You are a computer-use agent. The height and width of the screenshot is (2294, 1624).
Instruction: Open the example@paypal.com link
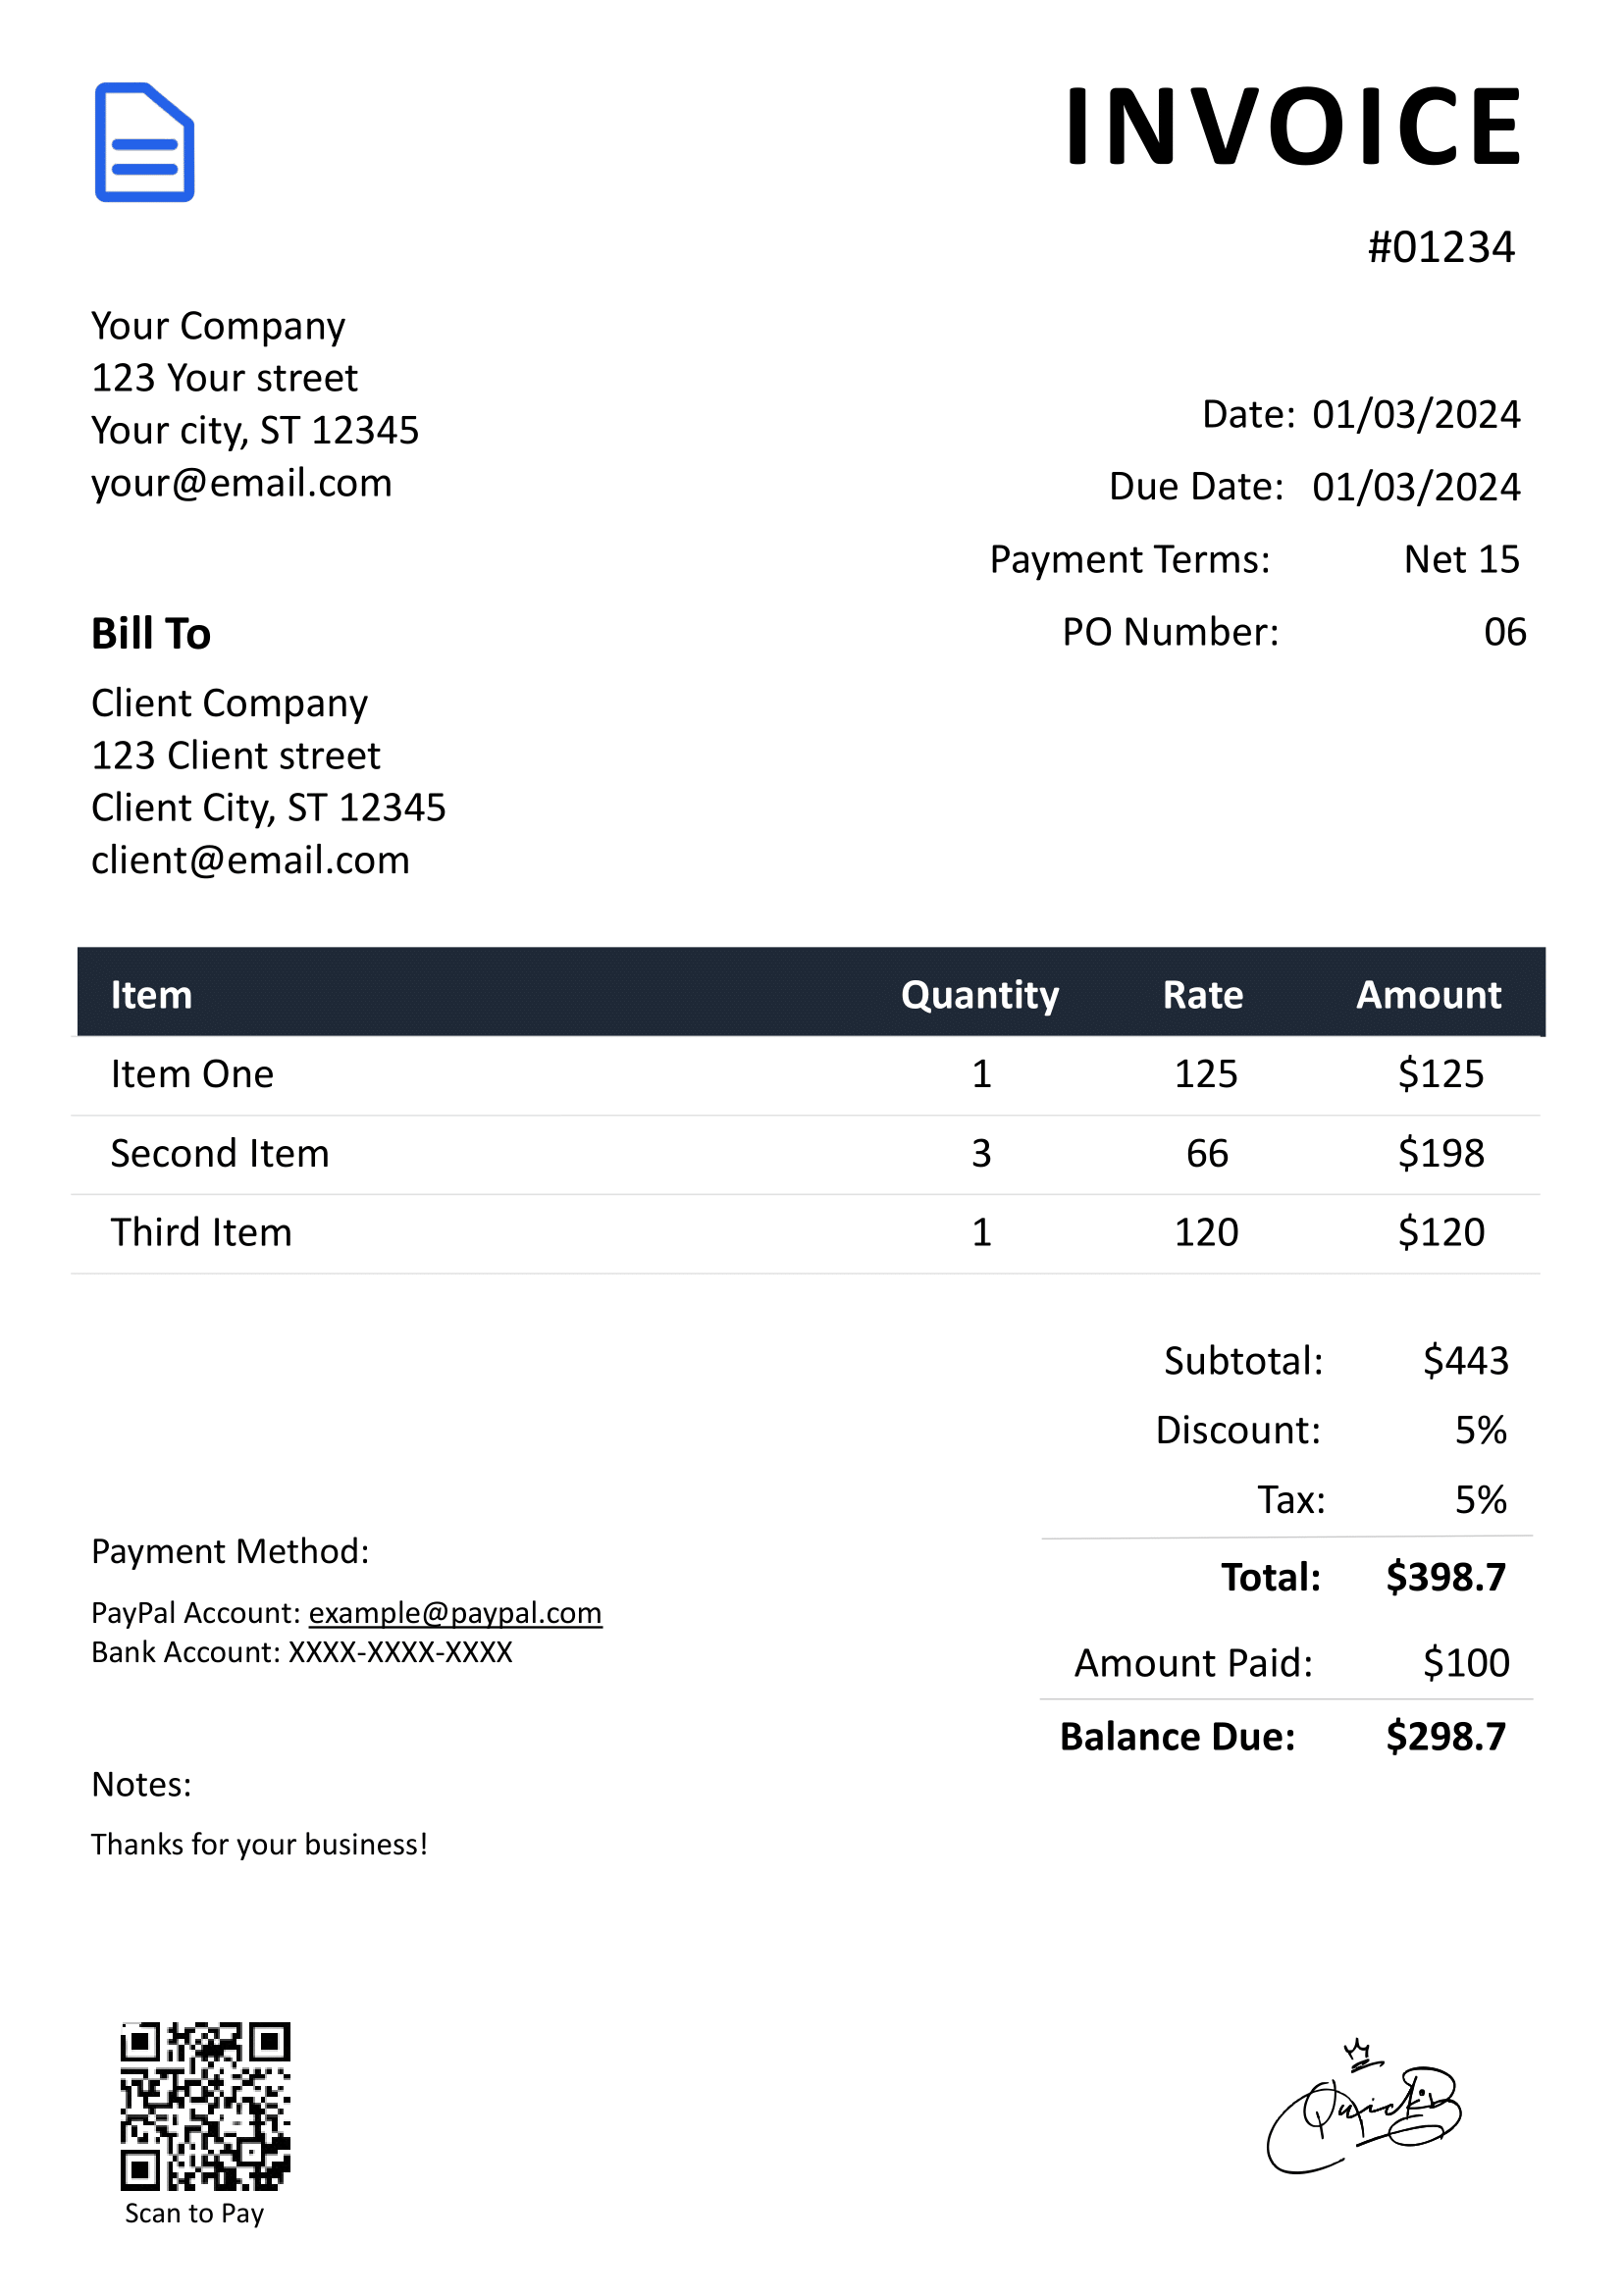455,1613
